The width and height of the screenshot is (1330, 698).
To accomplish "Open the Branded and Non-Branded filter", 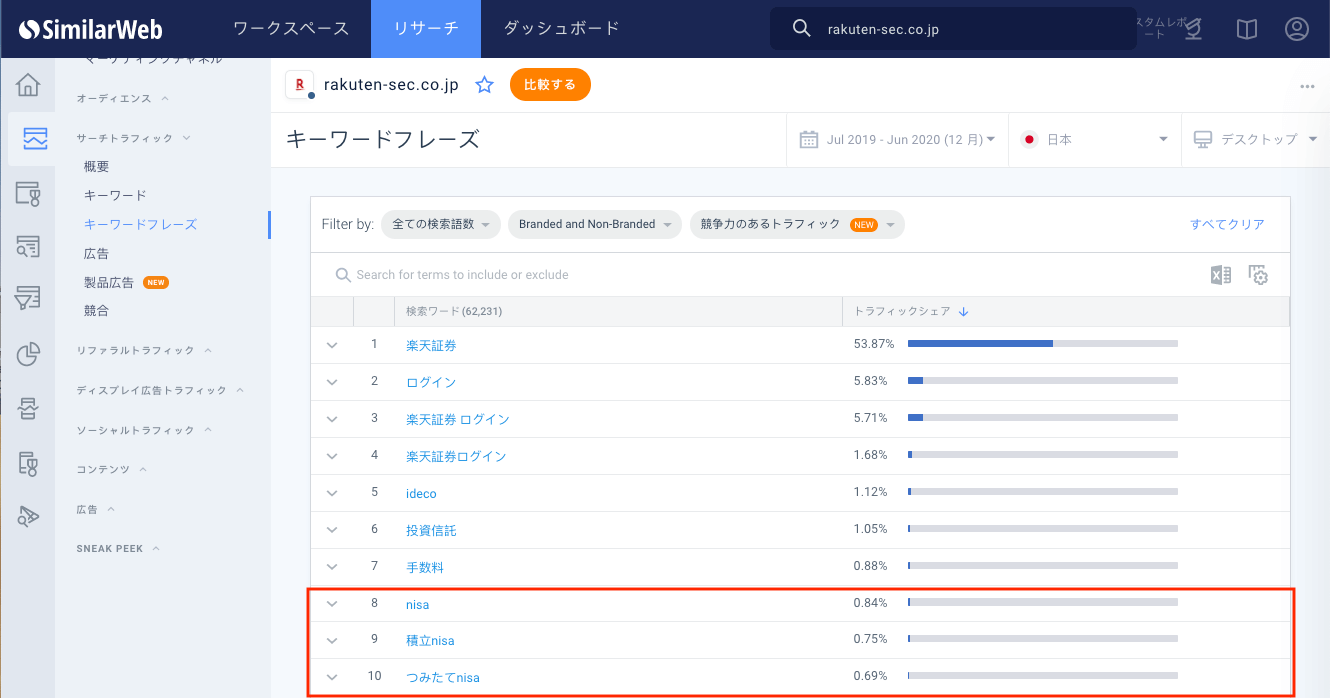I will [595, 225].
